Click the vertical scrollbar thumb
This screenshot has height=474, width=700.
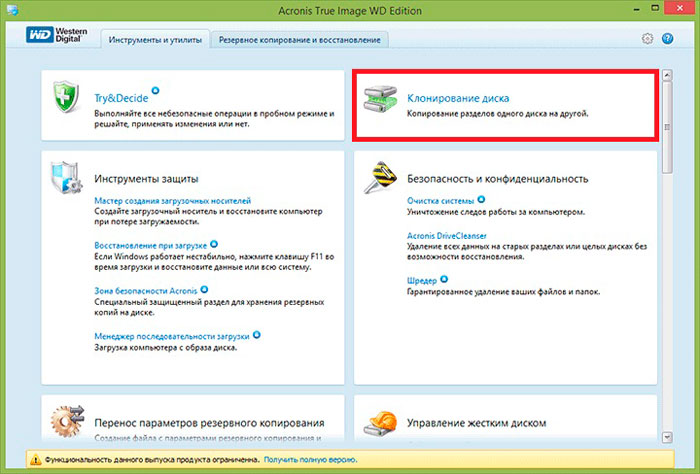[667, 127]
